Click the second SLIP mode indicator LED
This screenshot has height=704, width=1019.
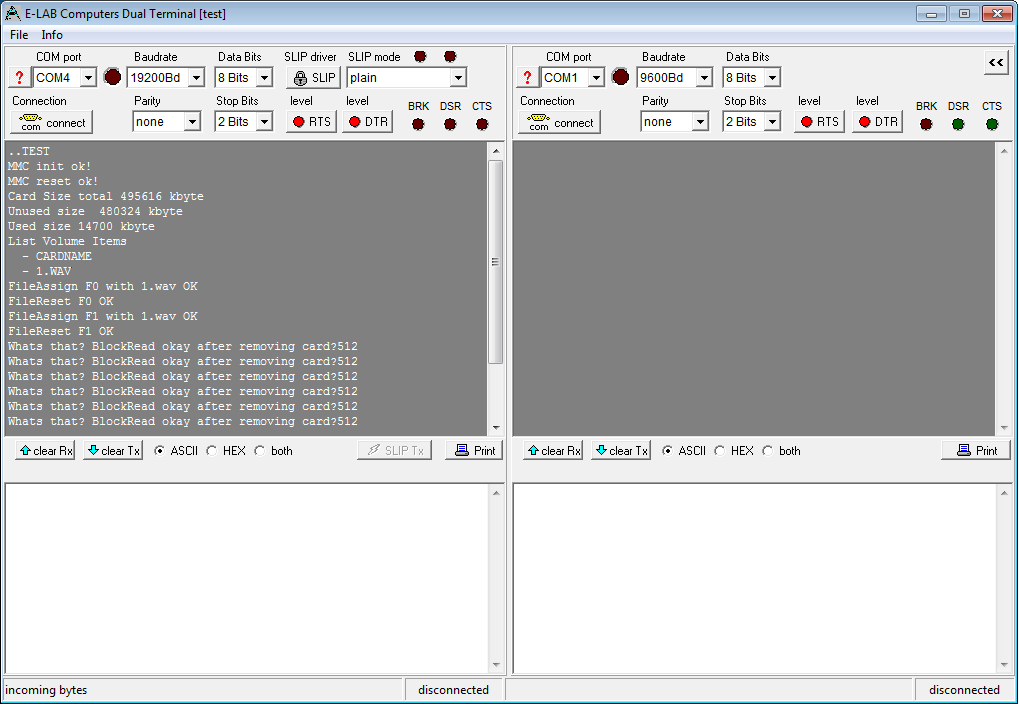pyautogui.click(x=450, y=57)
